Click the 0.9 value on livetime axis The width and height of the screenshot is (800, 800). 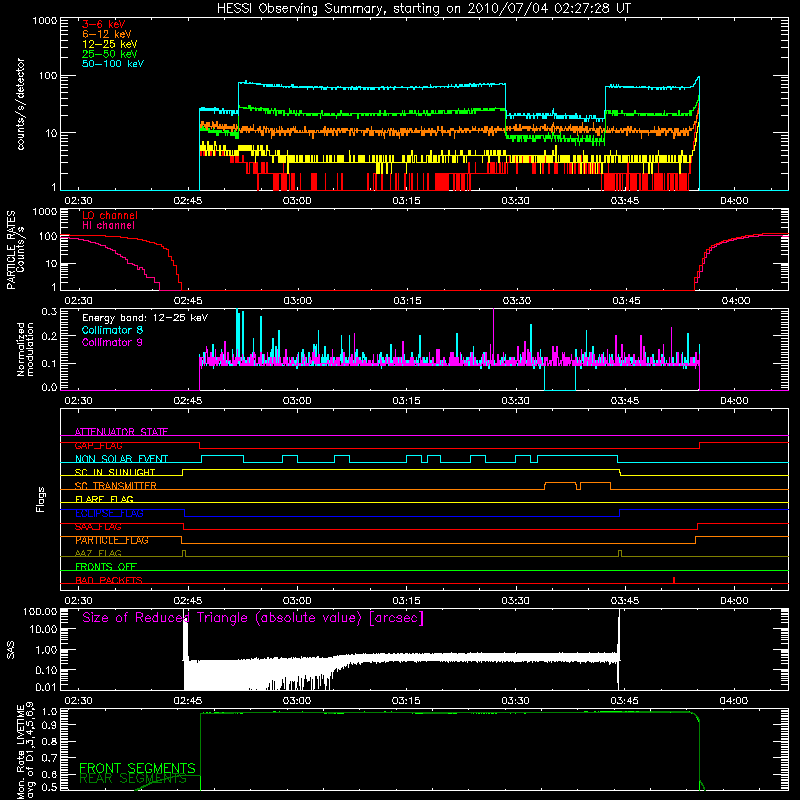49,725
